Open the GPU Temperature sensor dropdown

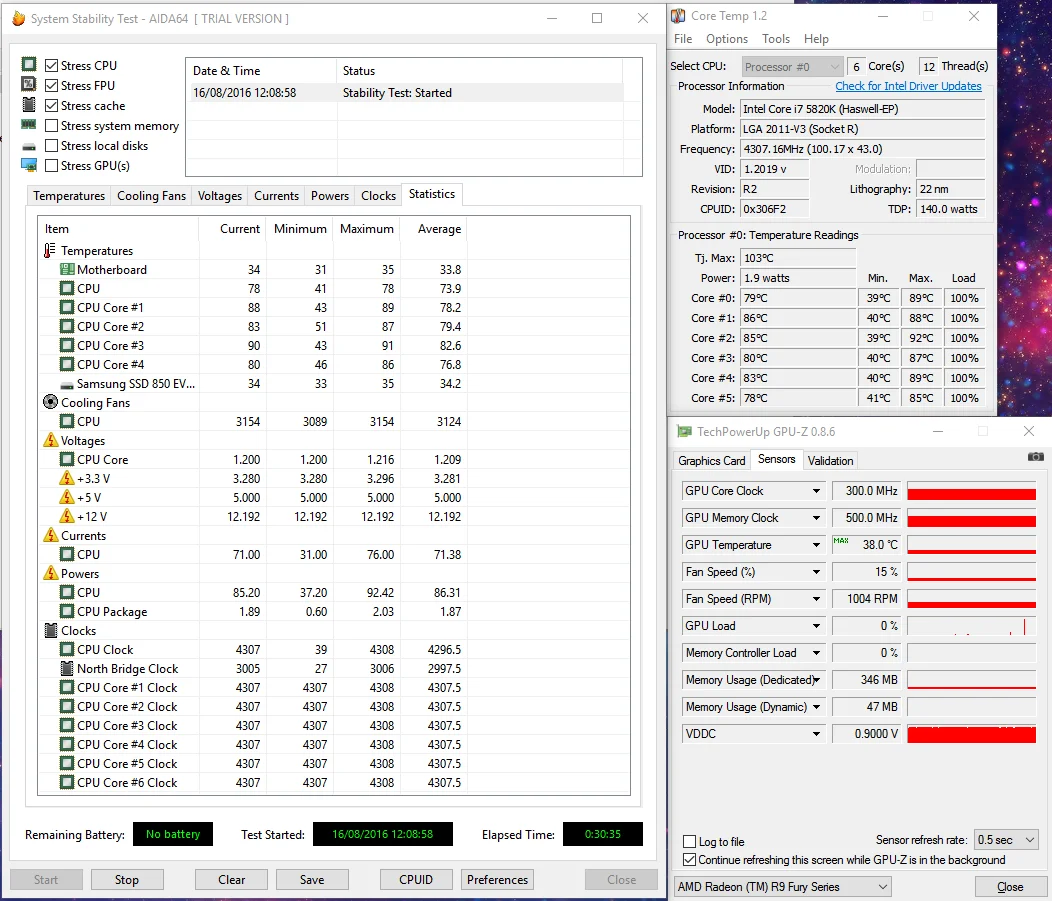coord(816,545)
